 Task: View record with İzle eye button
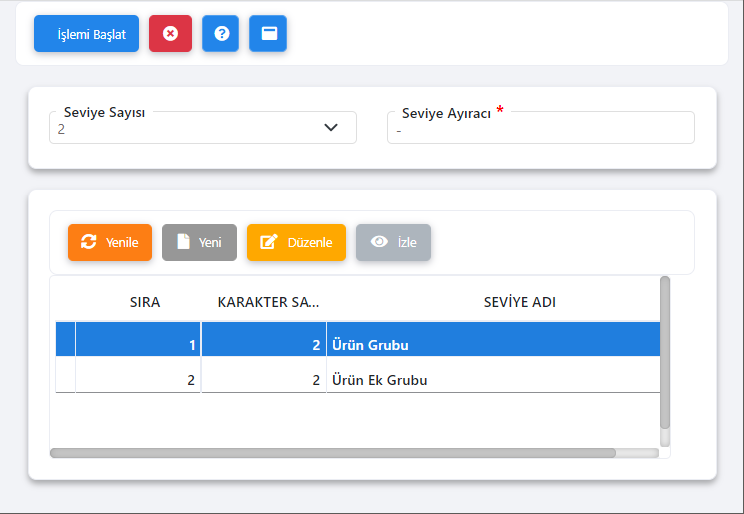pyautogui.click(x=393, y=243)
